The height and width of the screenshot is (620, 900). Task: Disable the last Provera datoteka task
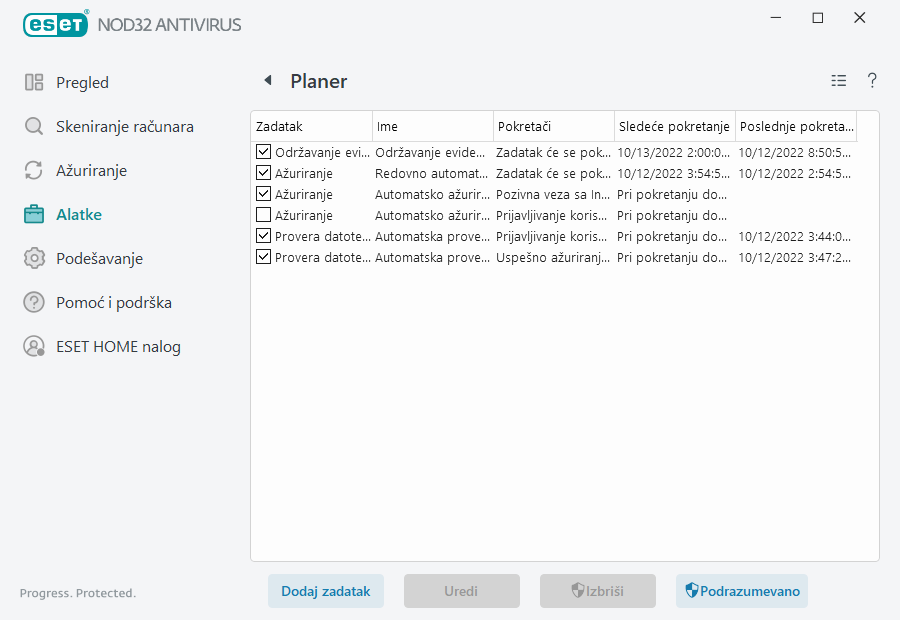pos(264,257)
